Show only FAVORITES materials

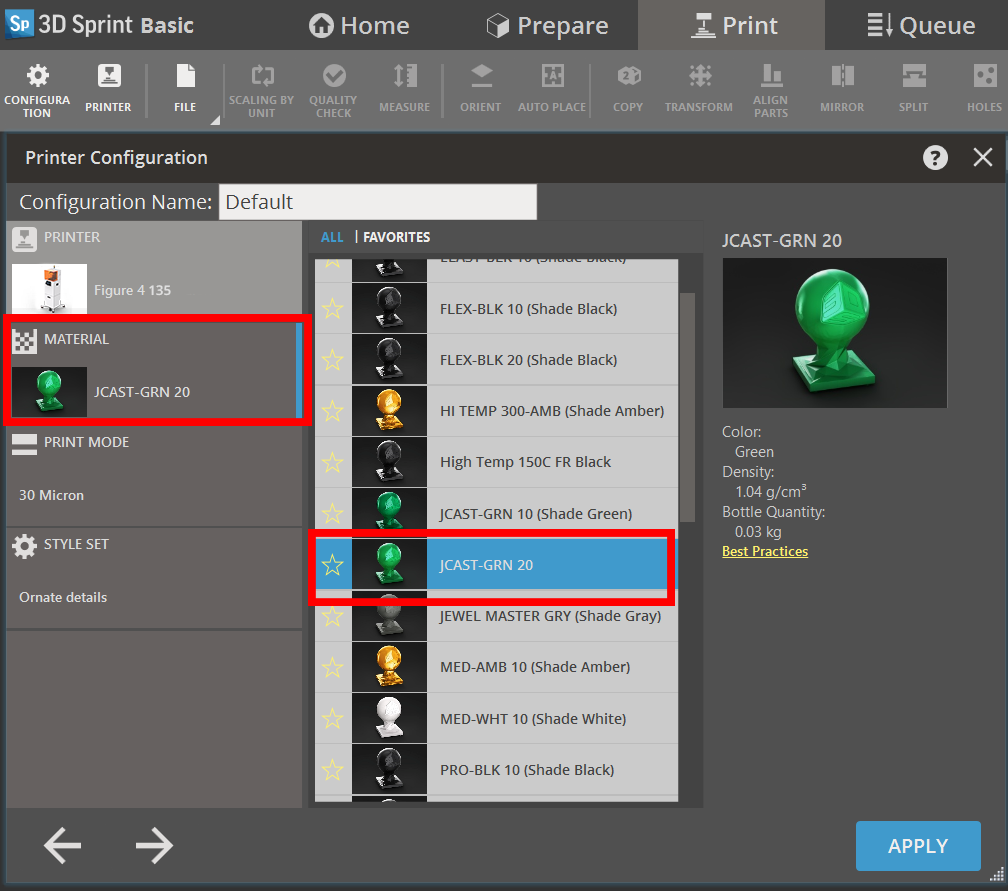coord(395,237)
